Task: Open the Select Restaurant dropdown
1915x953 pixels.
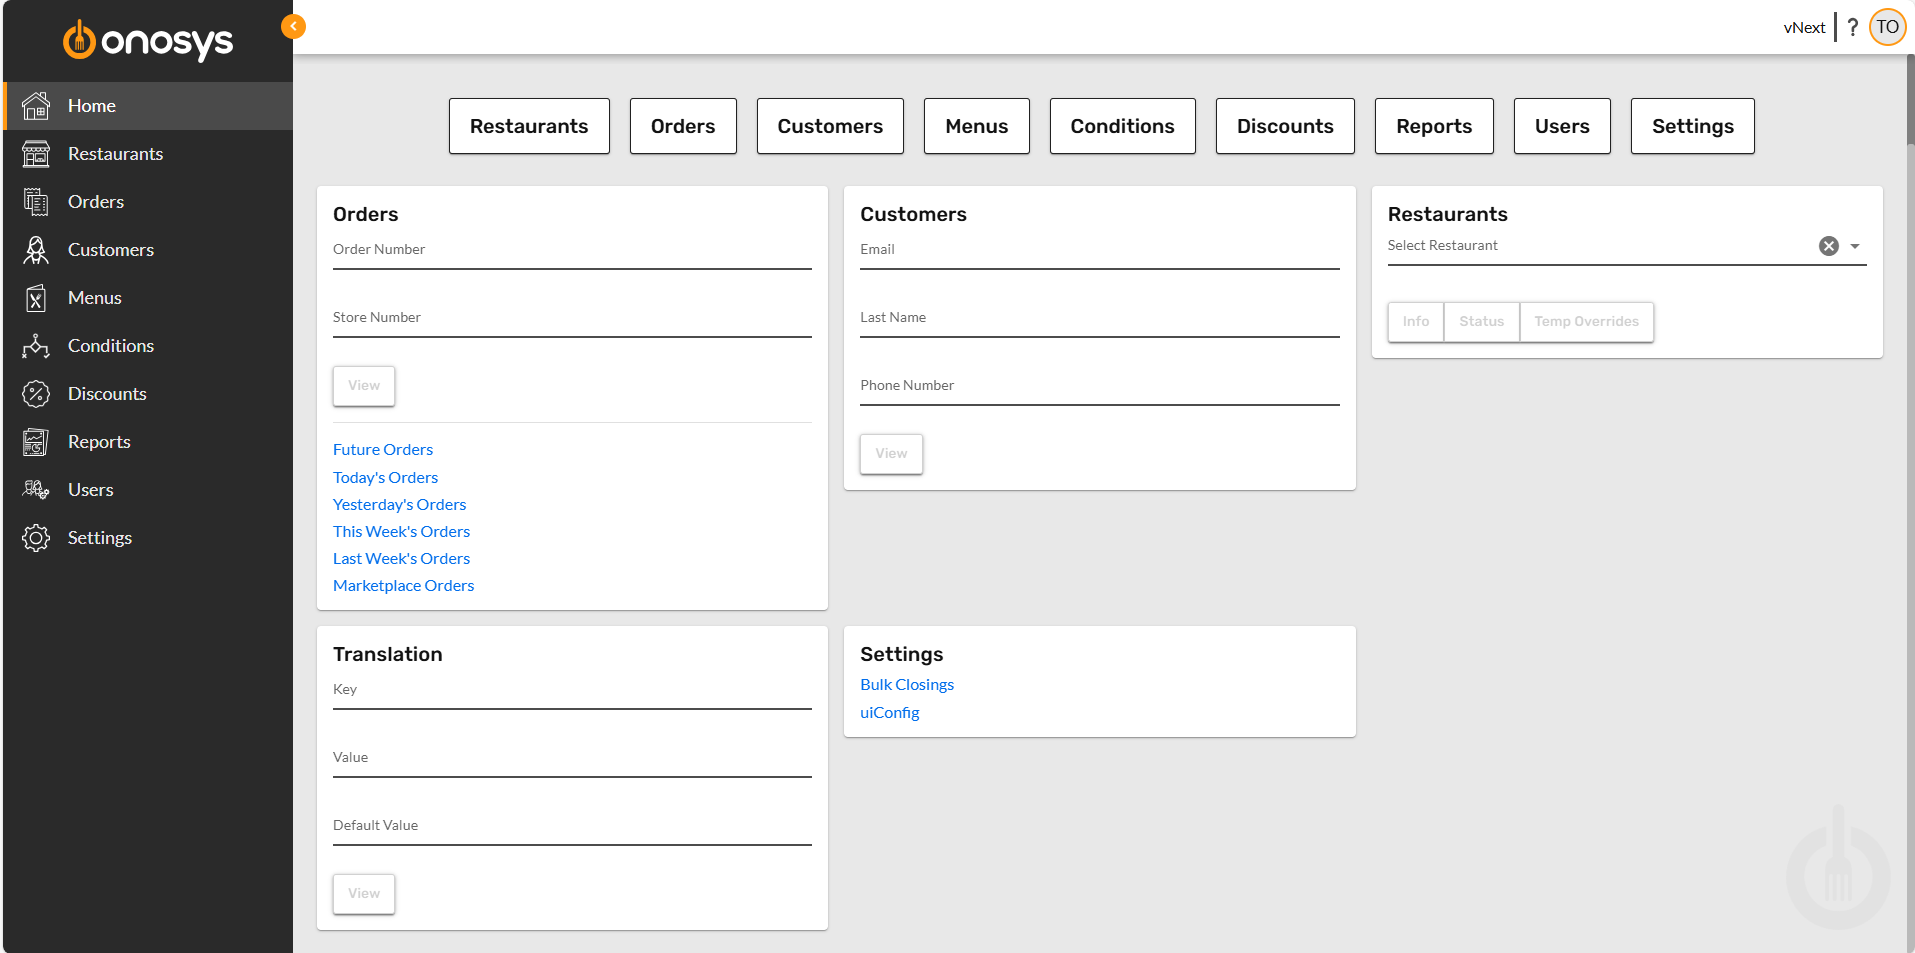Action: [1856, 245]
